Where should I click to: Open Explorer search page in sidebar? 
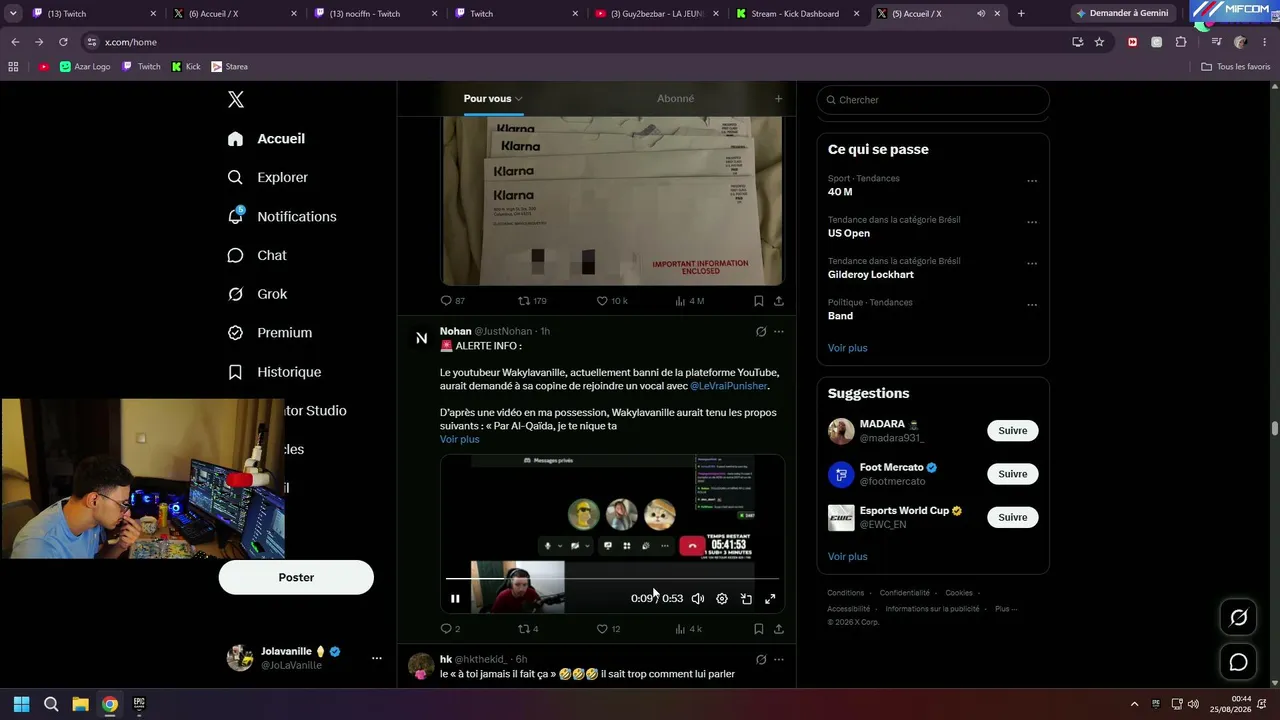point(268,177)
